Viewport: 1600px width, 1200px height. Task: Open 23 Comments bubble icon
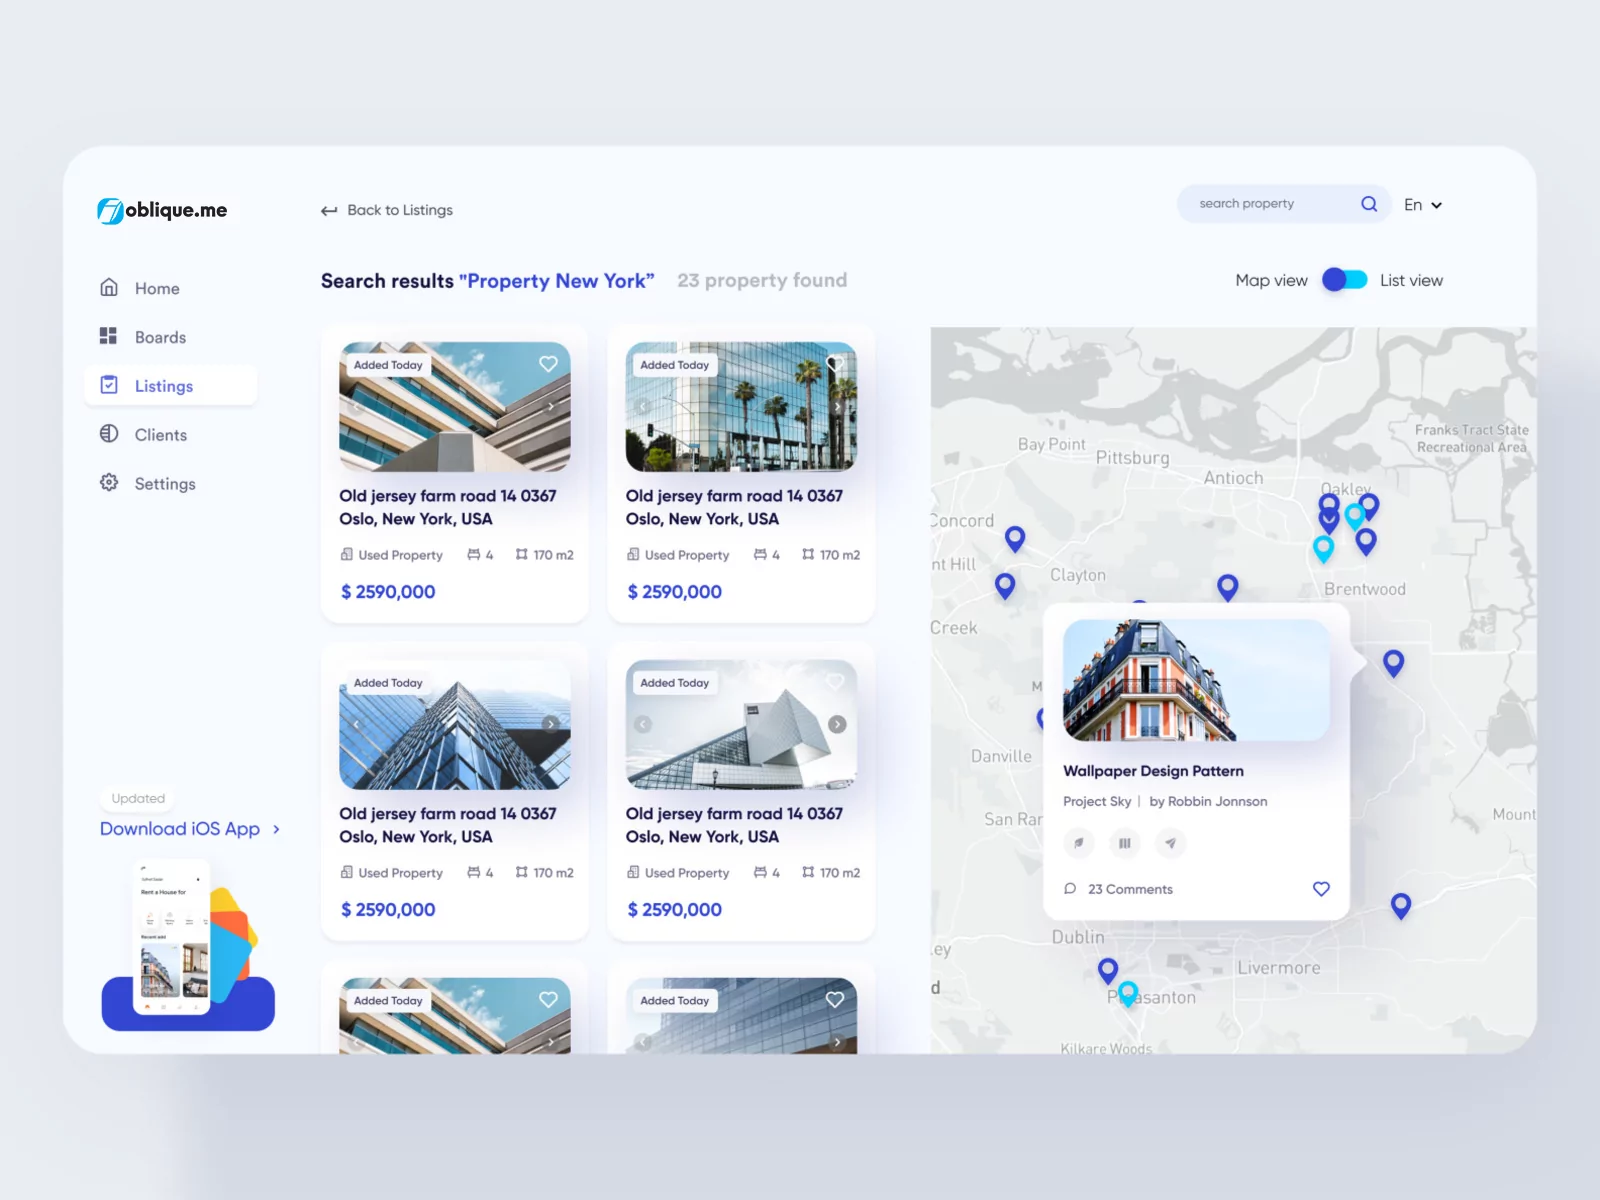[1070, 889]
